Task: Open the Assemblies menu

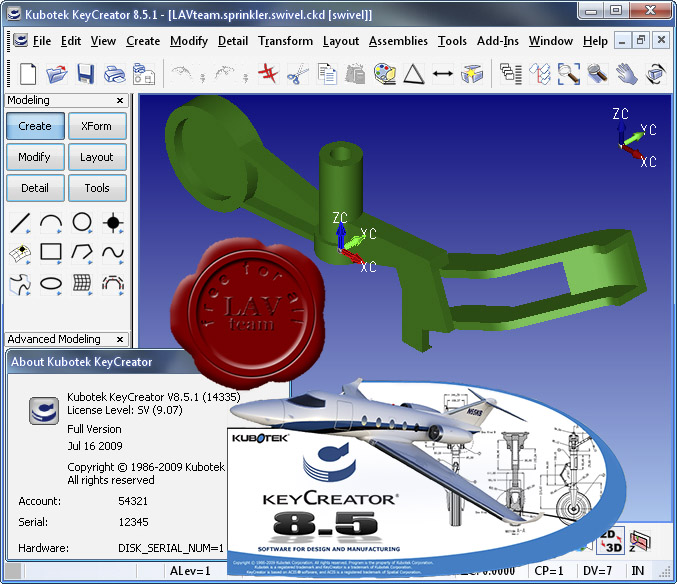Action: point(398,41)
